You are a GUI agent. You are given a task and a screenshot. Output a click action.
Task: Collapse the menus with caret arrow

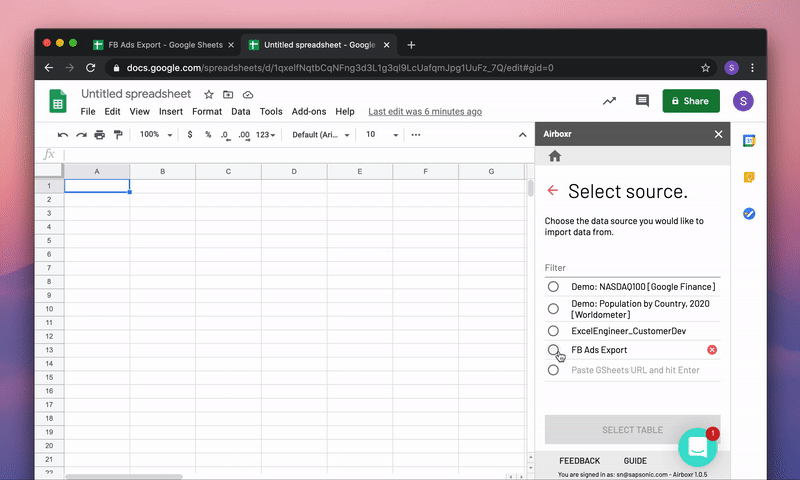pyautogui.click(x=522, y=135)
